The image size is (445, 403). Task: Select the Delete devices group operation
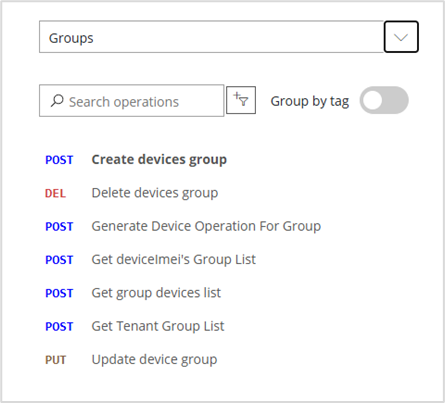[155, 193]
